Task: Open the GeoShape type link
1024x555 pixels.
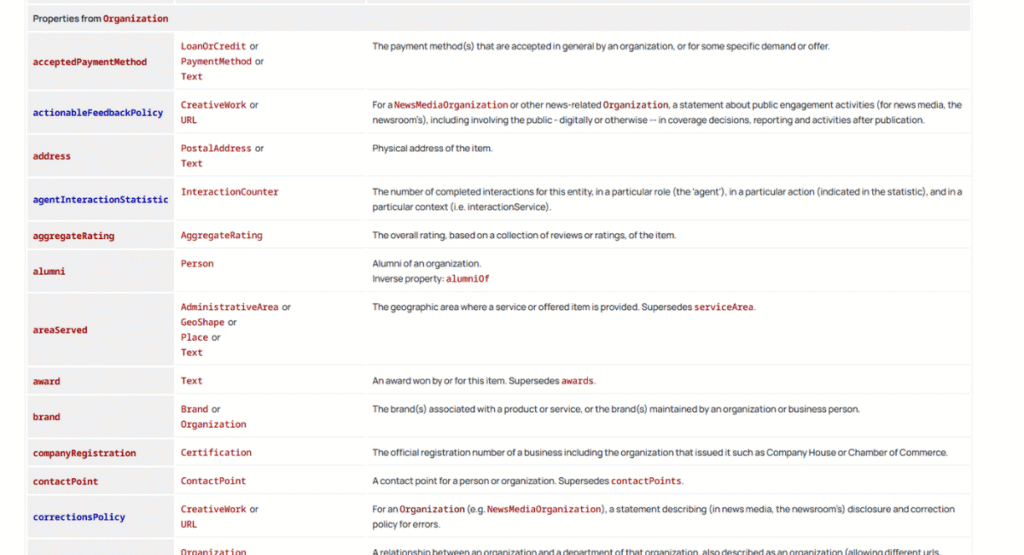Action: coord(202,322)
